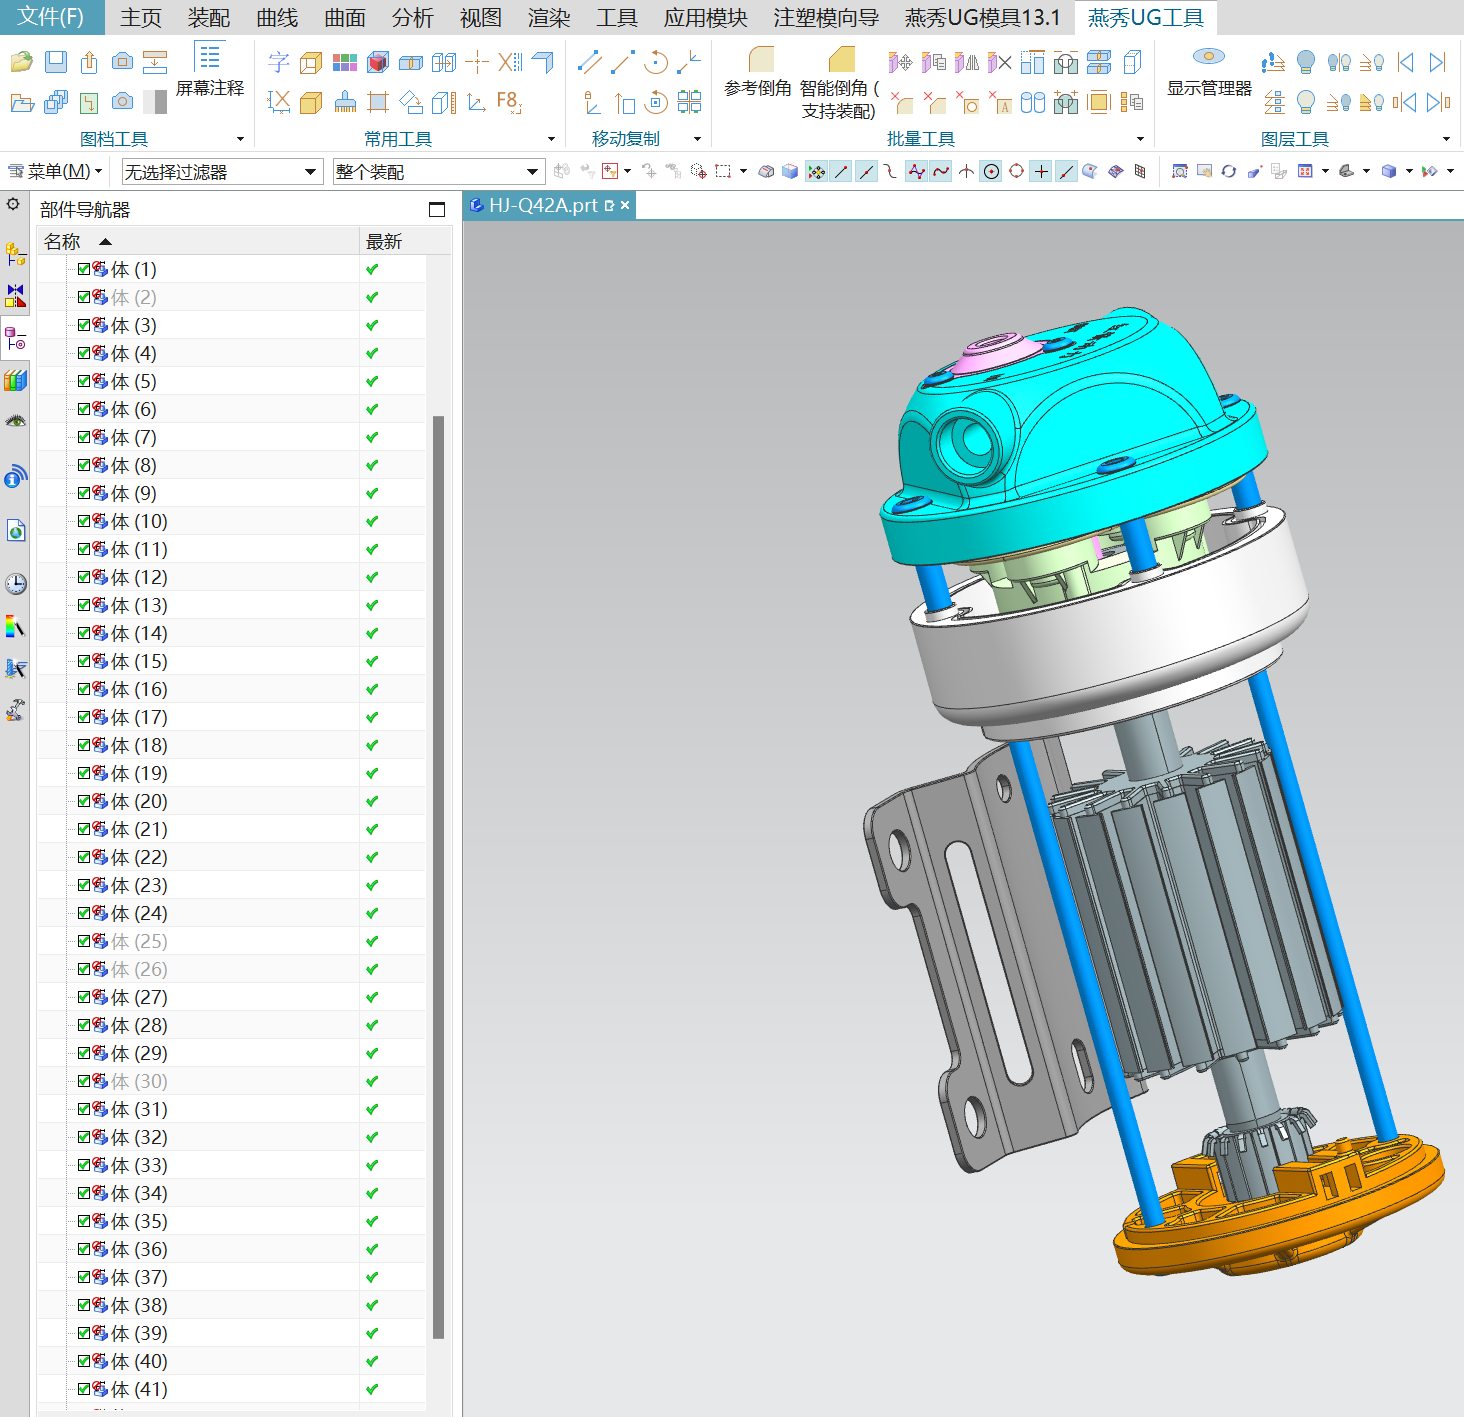
Task: Click the 智能倒角 smart chamfer tool
Action: coord(840,80)
